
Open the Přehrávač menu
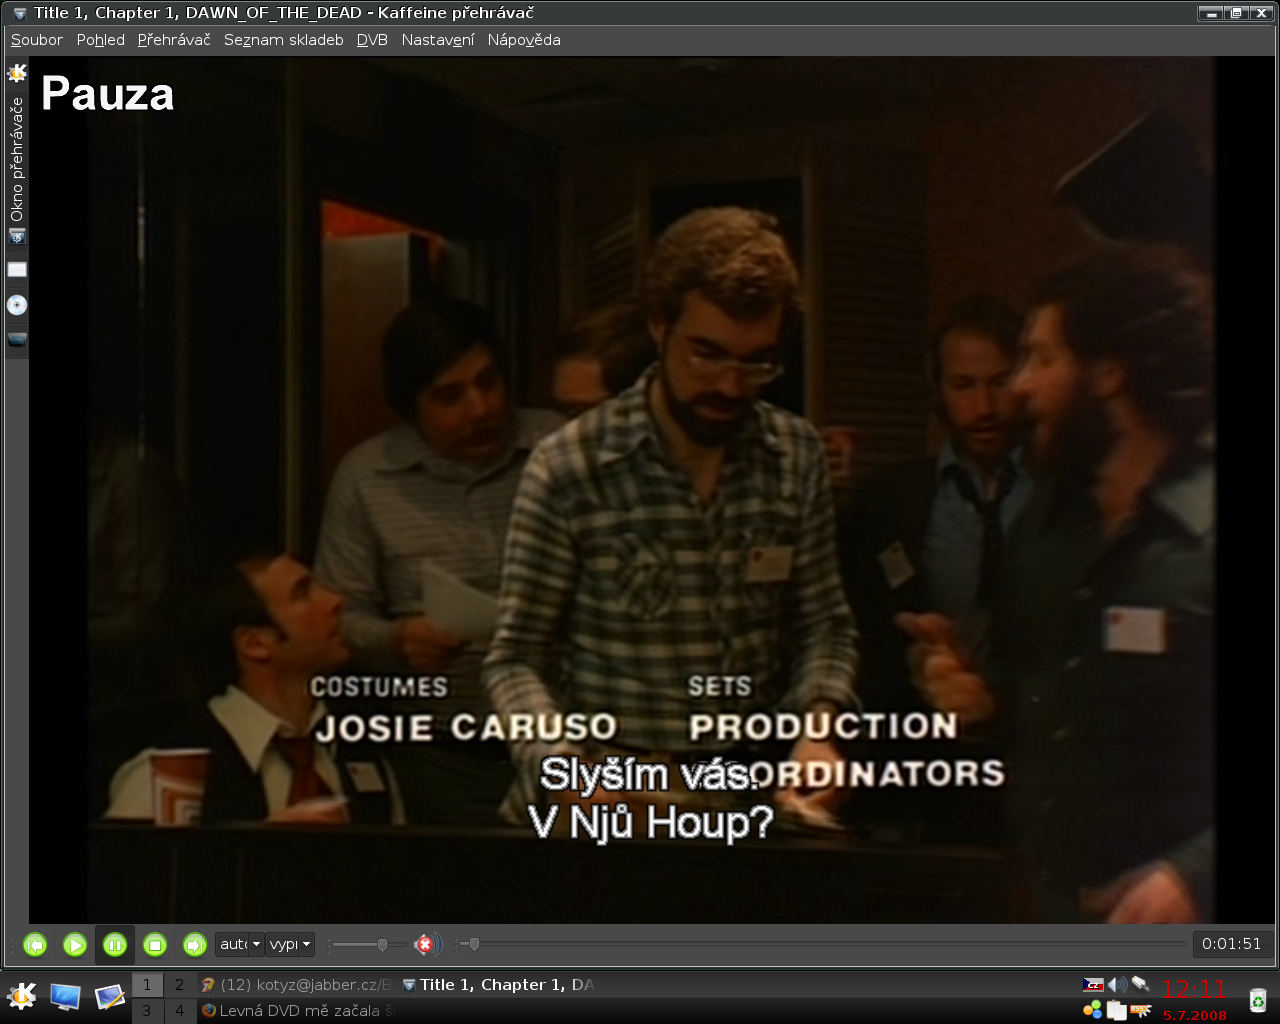[x=174, y=40]
